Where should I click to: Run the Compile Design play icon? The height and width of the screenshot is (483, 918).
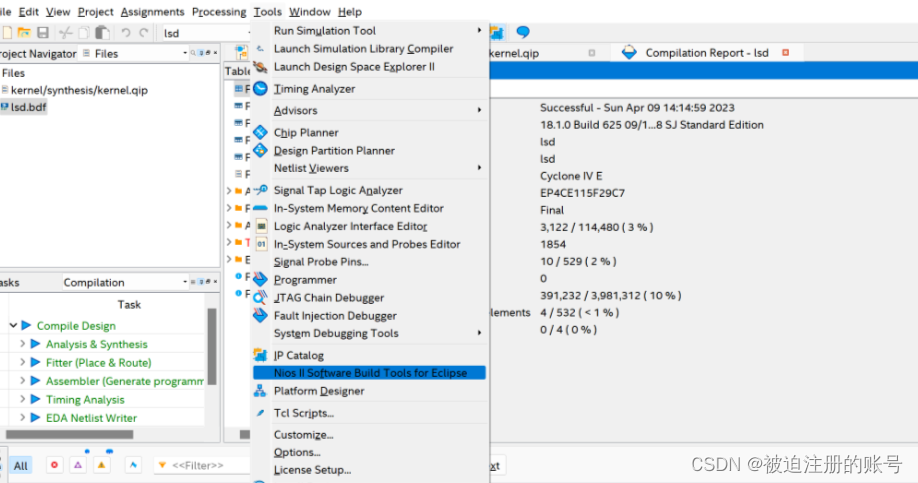coord(26,325)
